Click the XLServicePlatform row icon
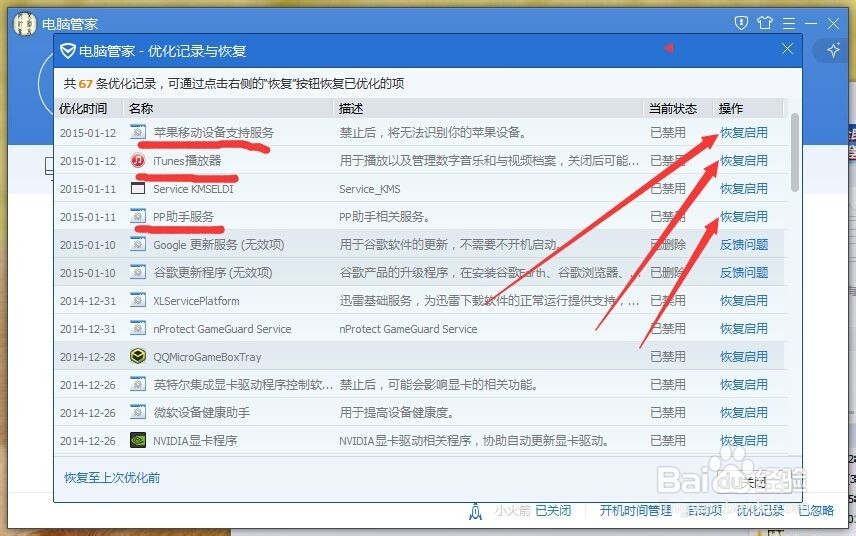This screenshot has height=536, width=856. (x=138, y=300)
